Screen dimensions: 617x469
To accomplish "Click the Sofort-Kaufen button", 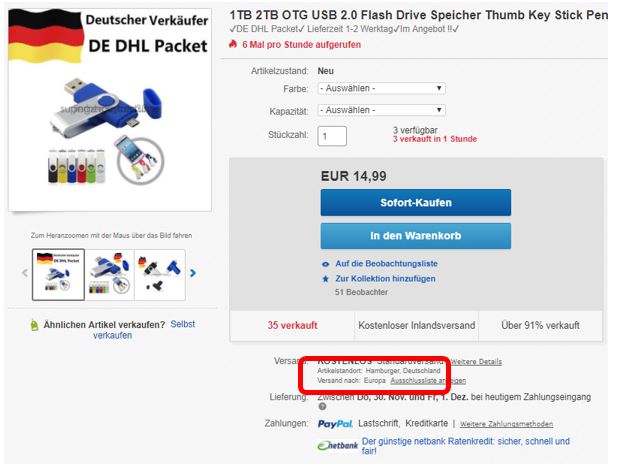I will (x=416, y=203).
